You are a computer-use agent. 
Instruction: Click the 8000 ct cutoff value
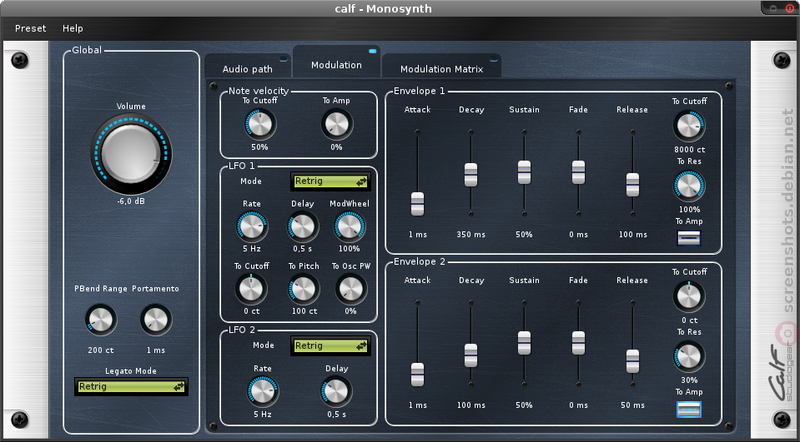[690, 150]
